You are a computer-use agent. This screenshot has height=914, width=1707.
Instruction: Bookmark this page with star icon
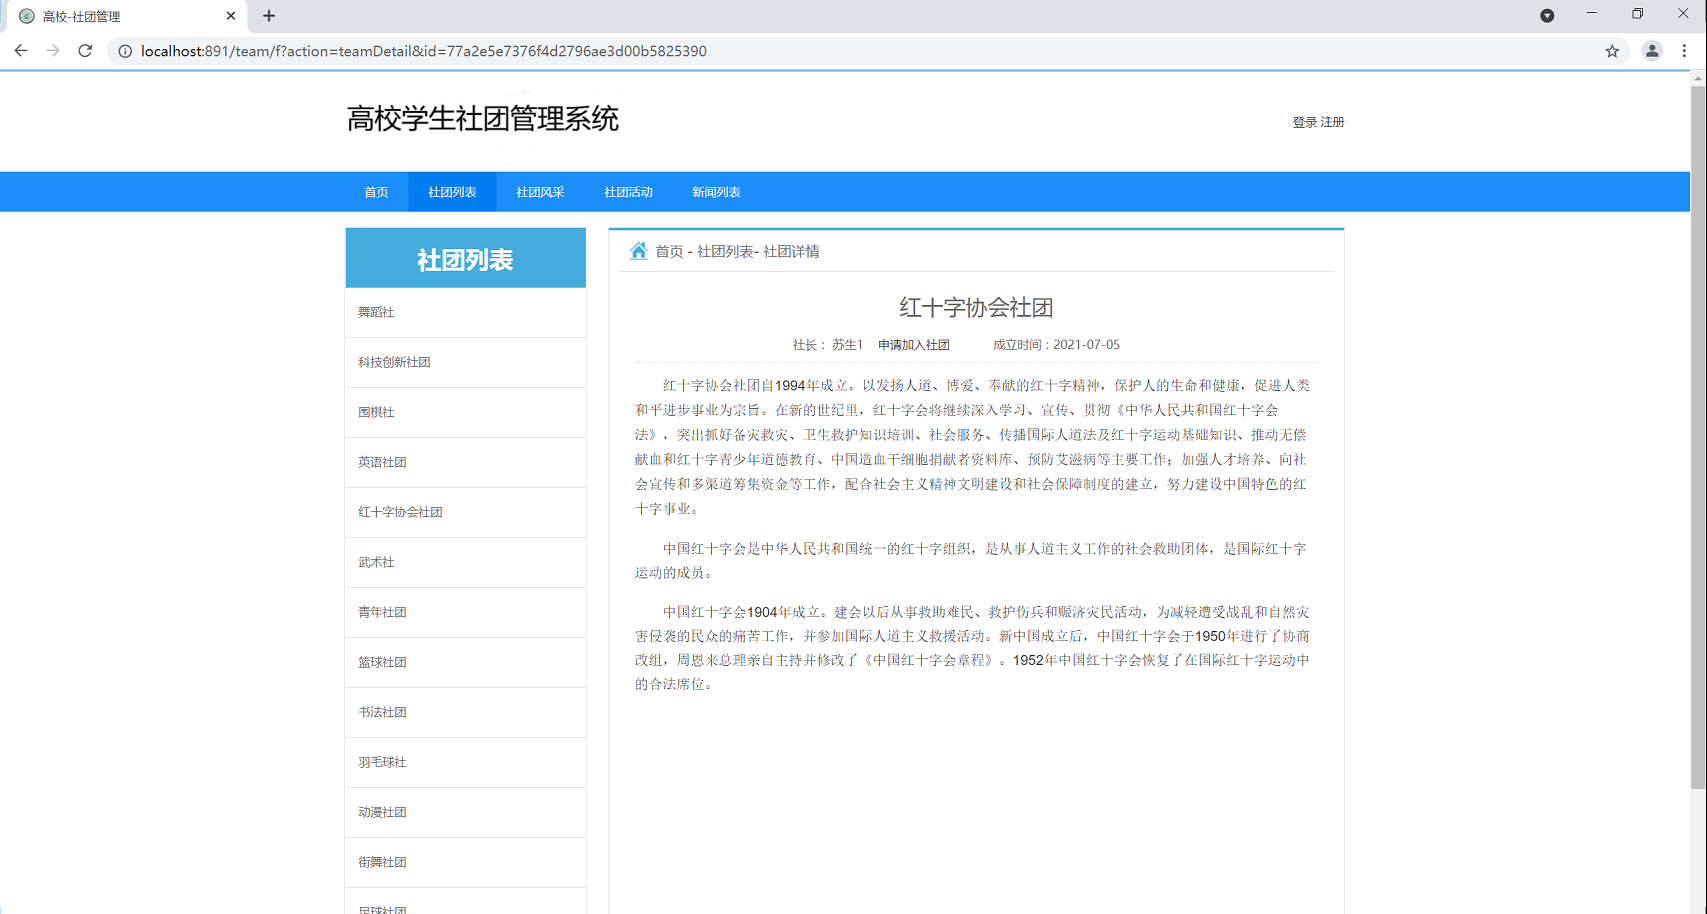pyautogui.click(x=1612, y=51)
